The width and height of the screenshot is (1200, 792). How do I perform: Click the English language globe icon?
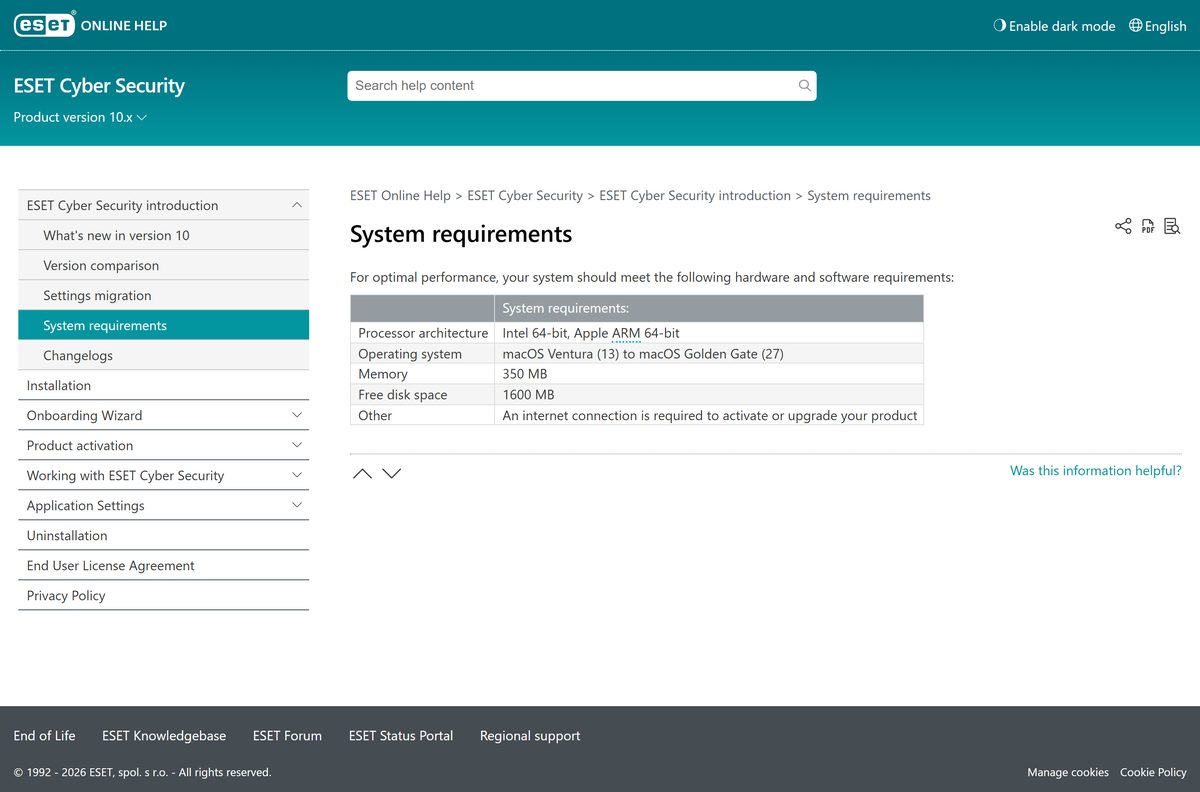(x=1135, y=26)
